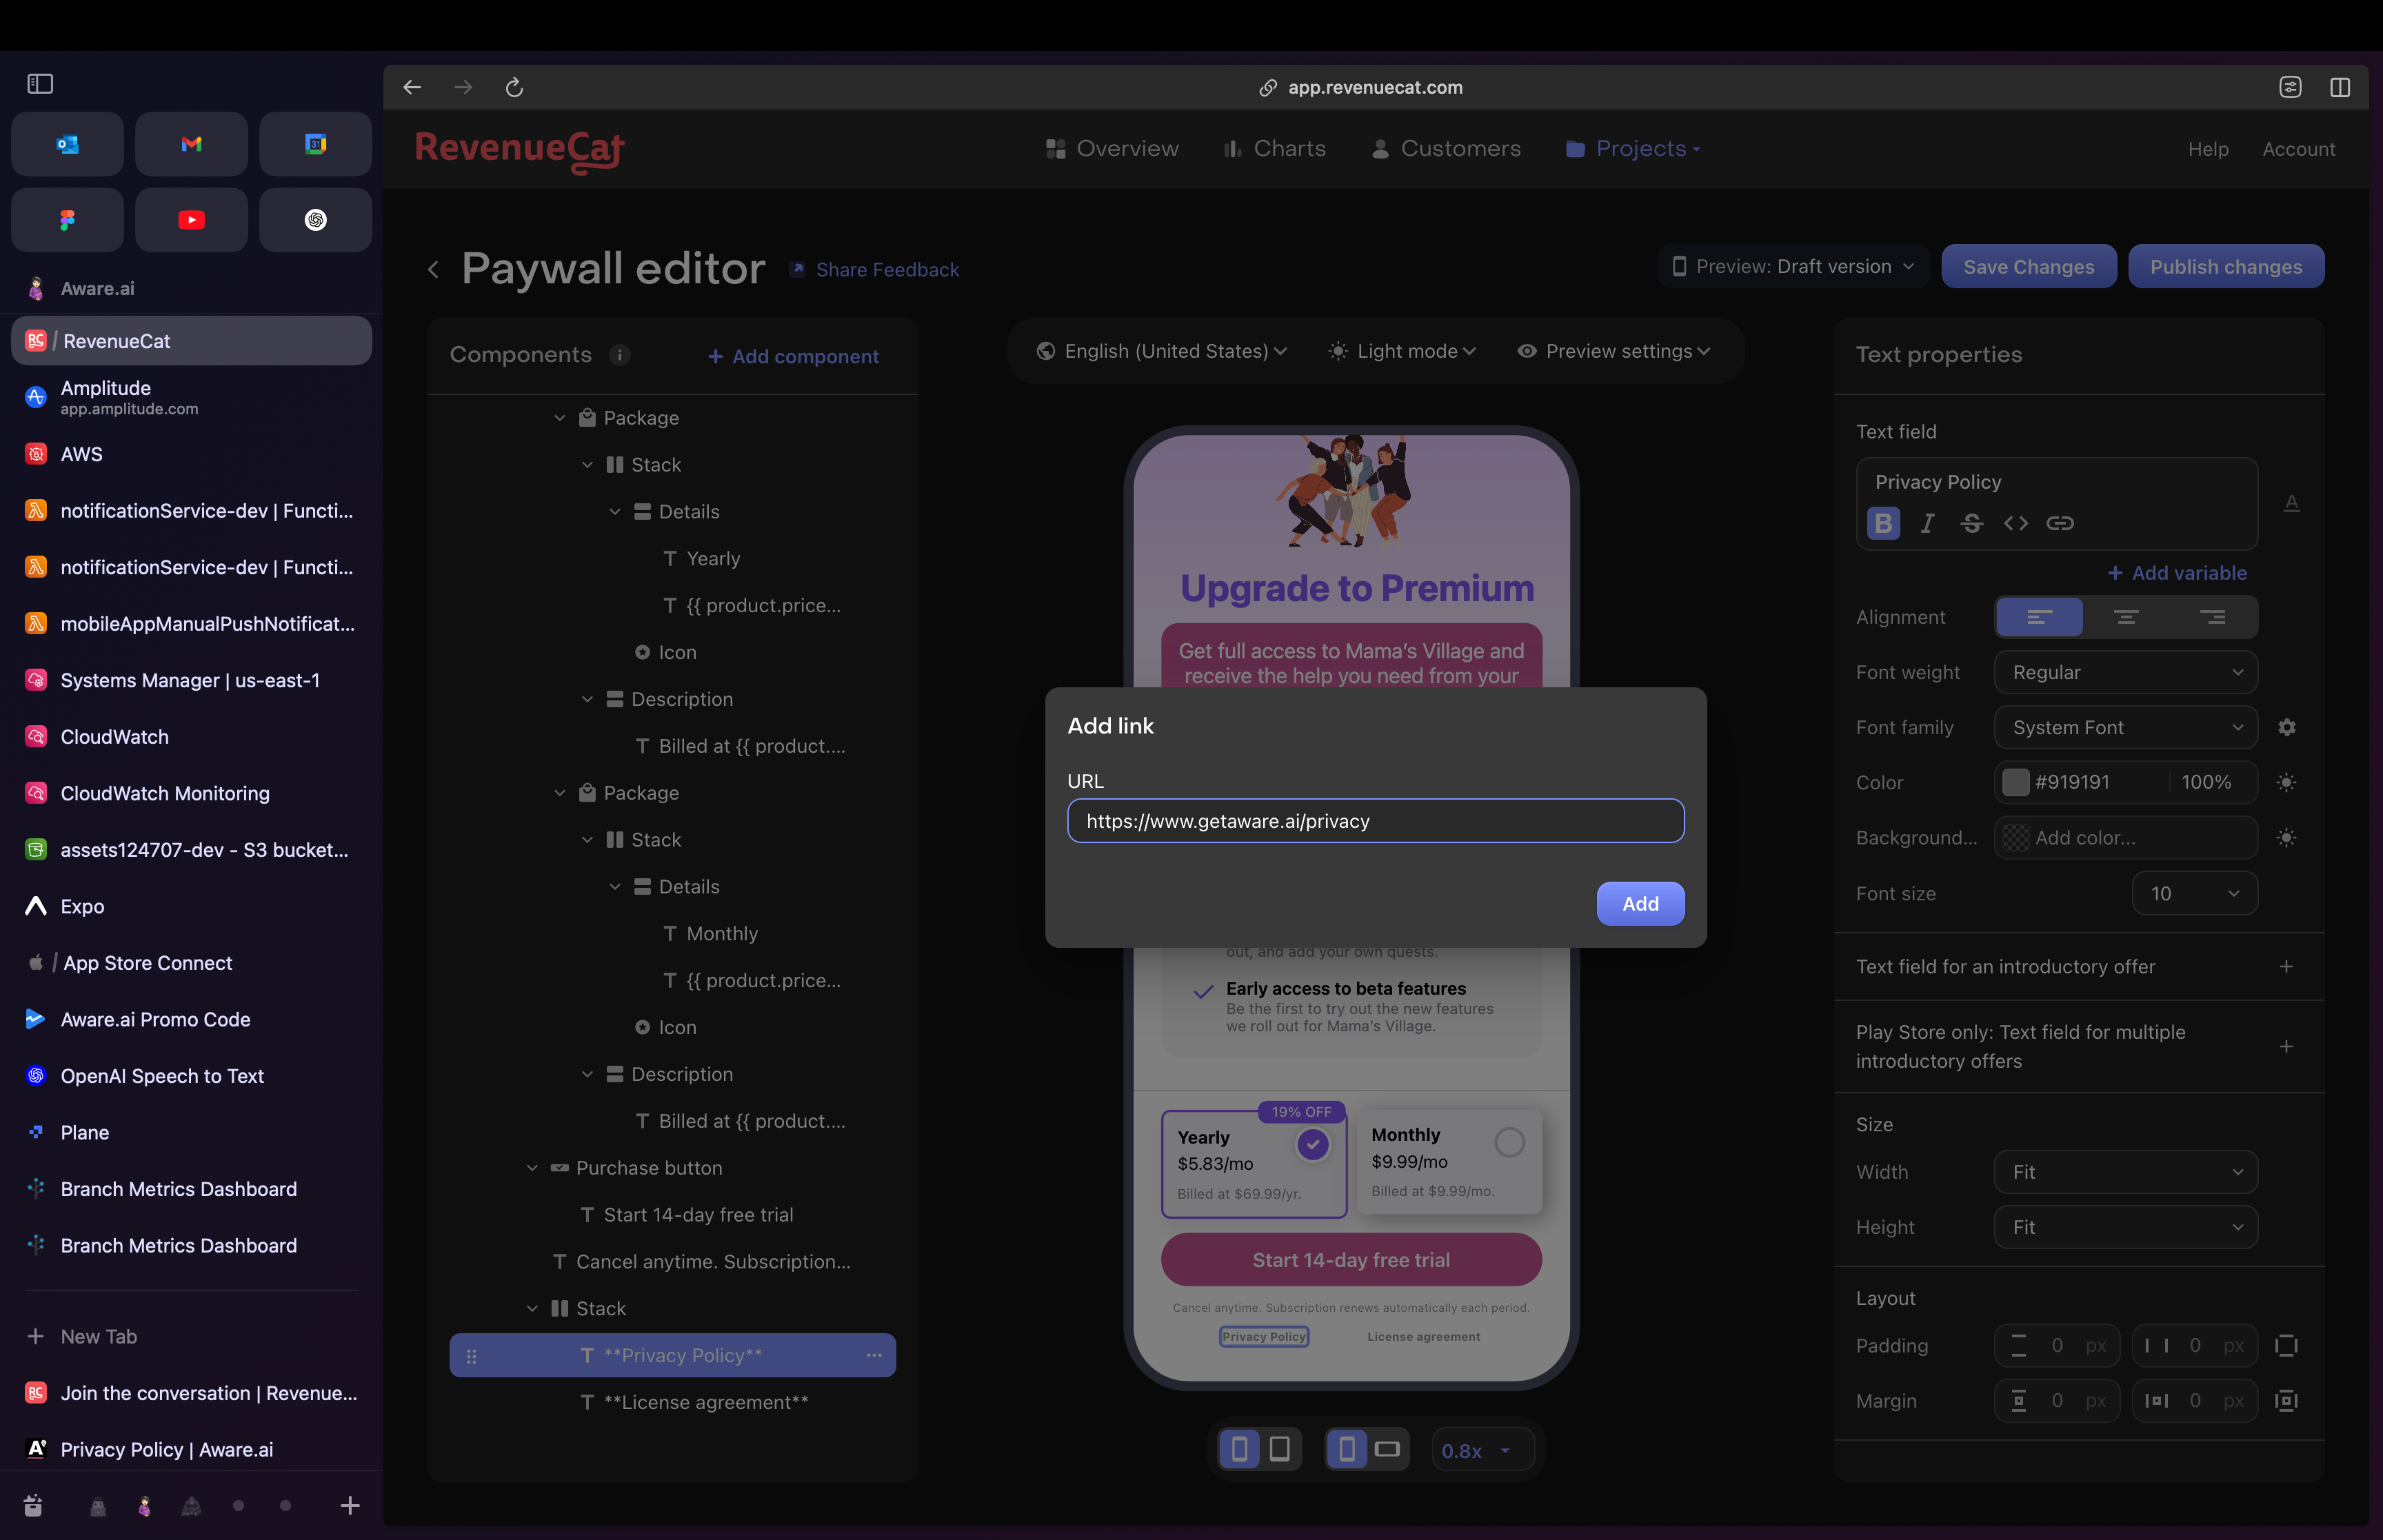Open Outlook pinned tab

(68, 144)
